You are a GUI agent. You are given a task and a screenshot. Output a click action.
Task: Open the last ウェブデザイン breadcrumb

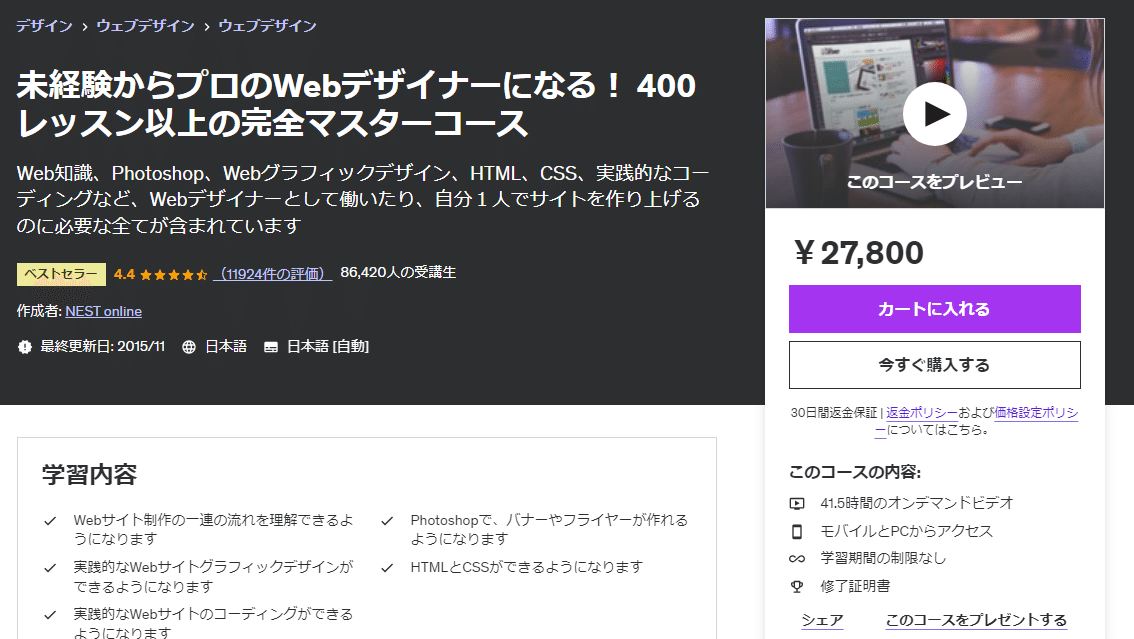[x=268, y=26]
